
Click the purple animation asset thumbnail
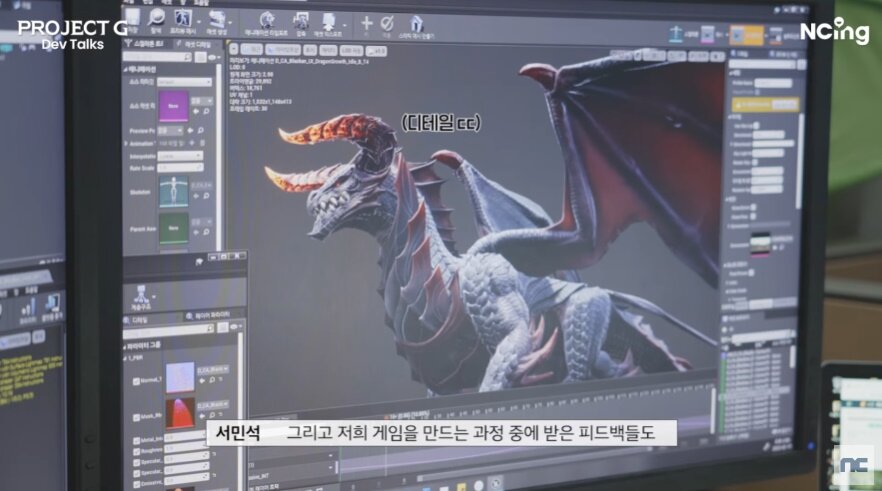(x=173, y=103)
